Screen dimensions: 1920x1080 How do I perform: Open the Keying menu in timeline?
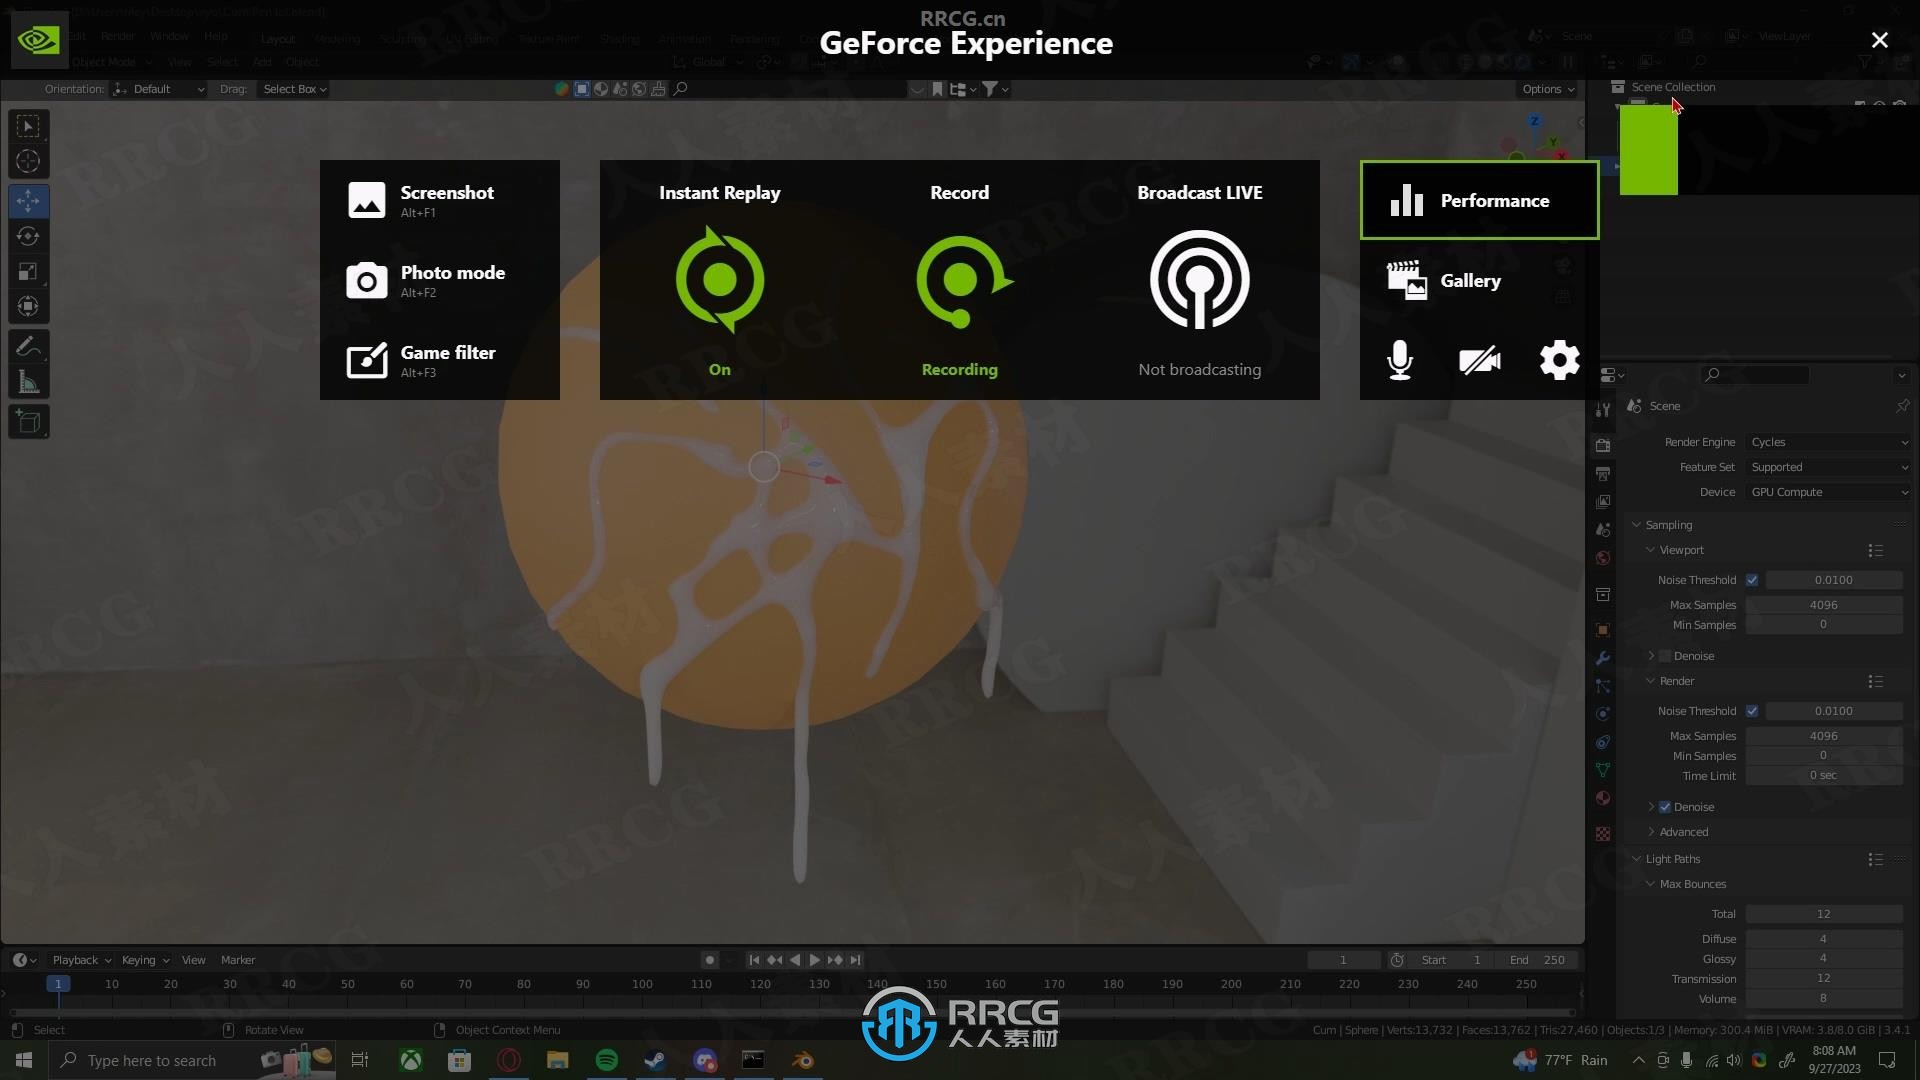[x=144, y=960]
